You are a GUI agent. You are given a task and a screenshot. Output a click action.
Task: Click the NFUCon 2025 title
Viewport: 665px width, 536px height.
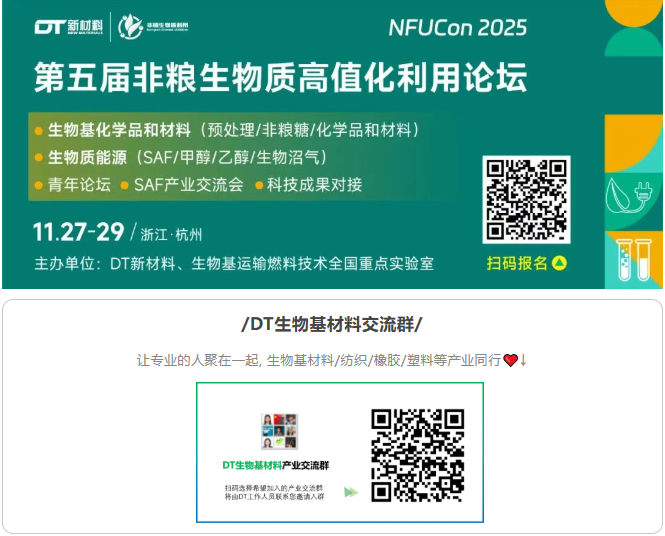[x=458, y=28]
